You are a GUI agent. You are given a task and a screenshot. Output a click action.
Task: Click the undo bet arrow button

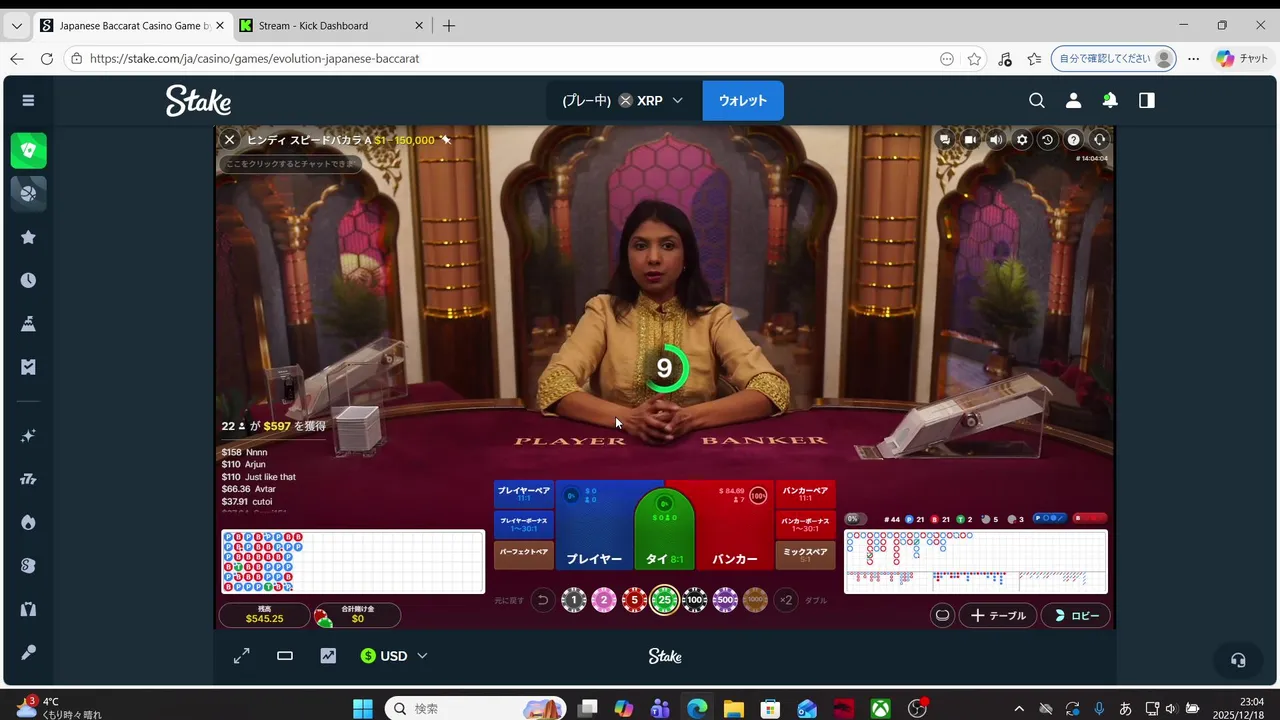click(x=542, y=600)
